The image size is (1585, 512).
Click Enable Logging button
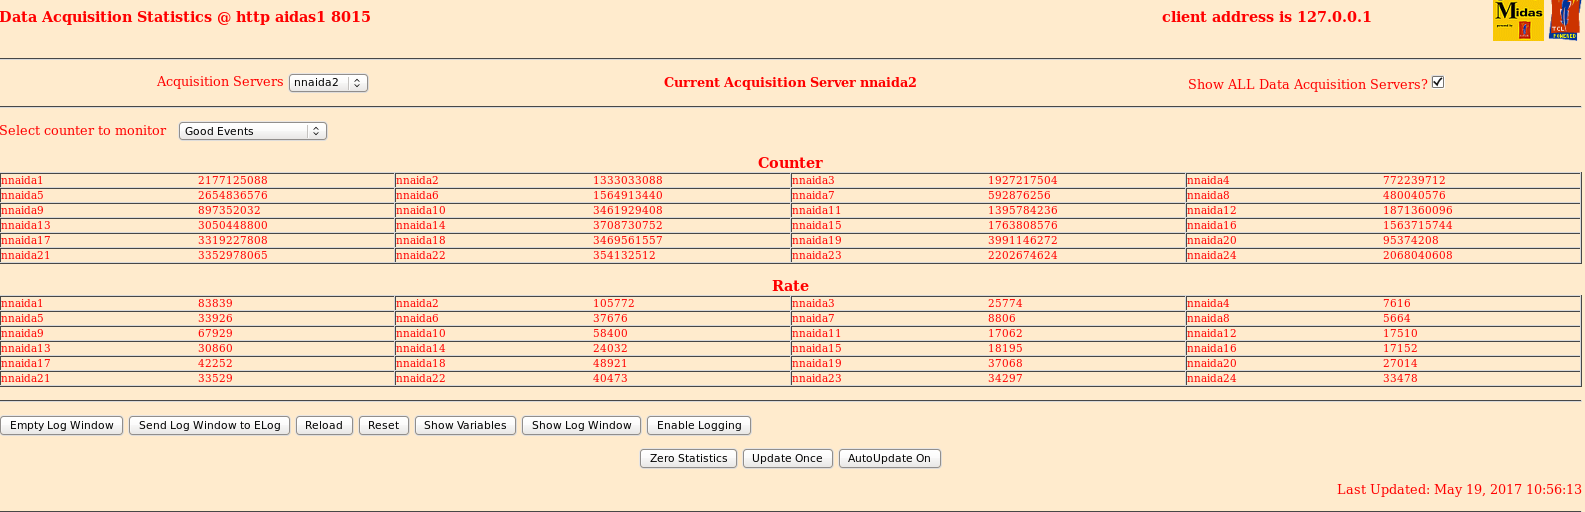tap(699, 425)
